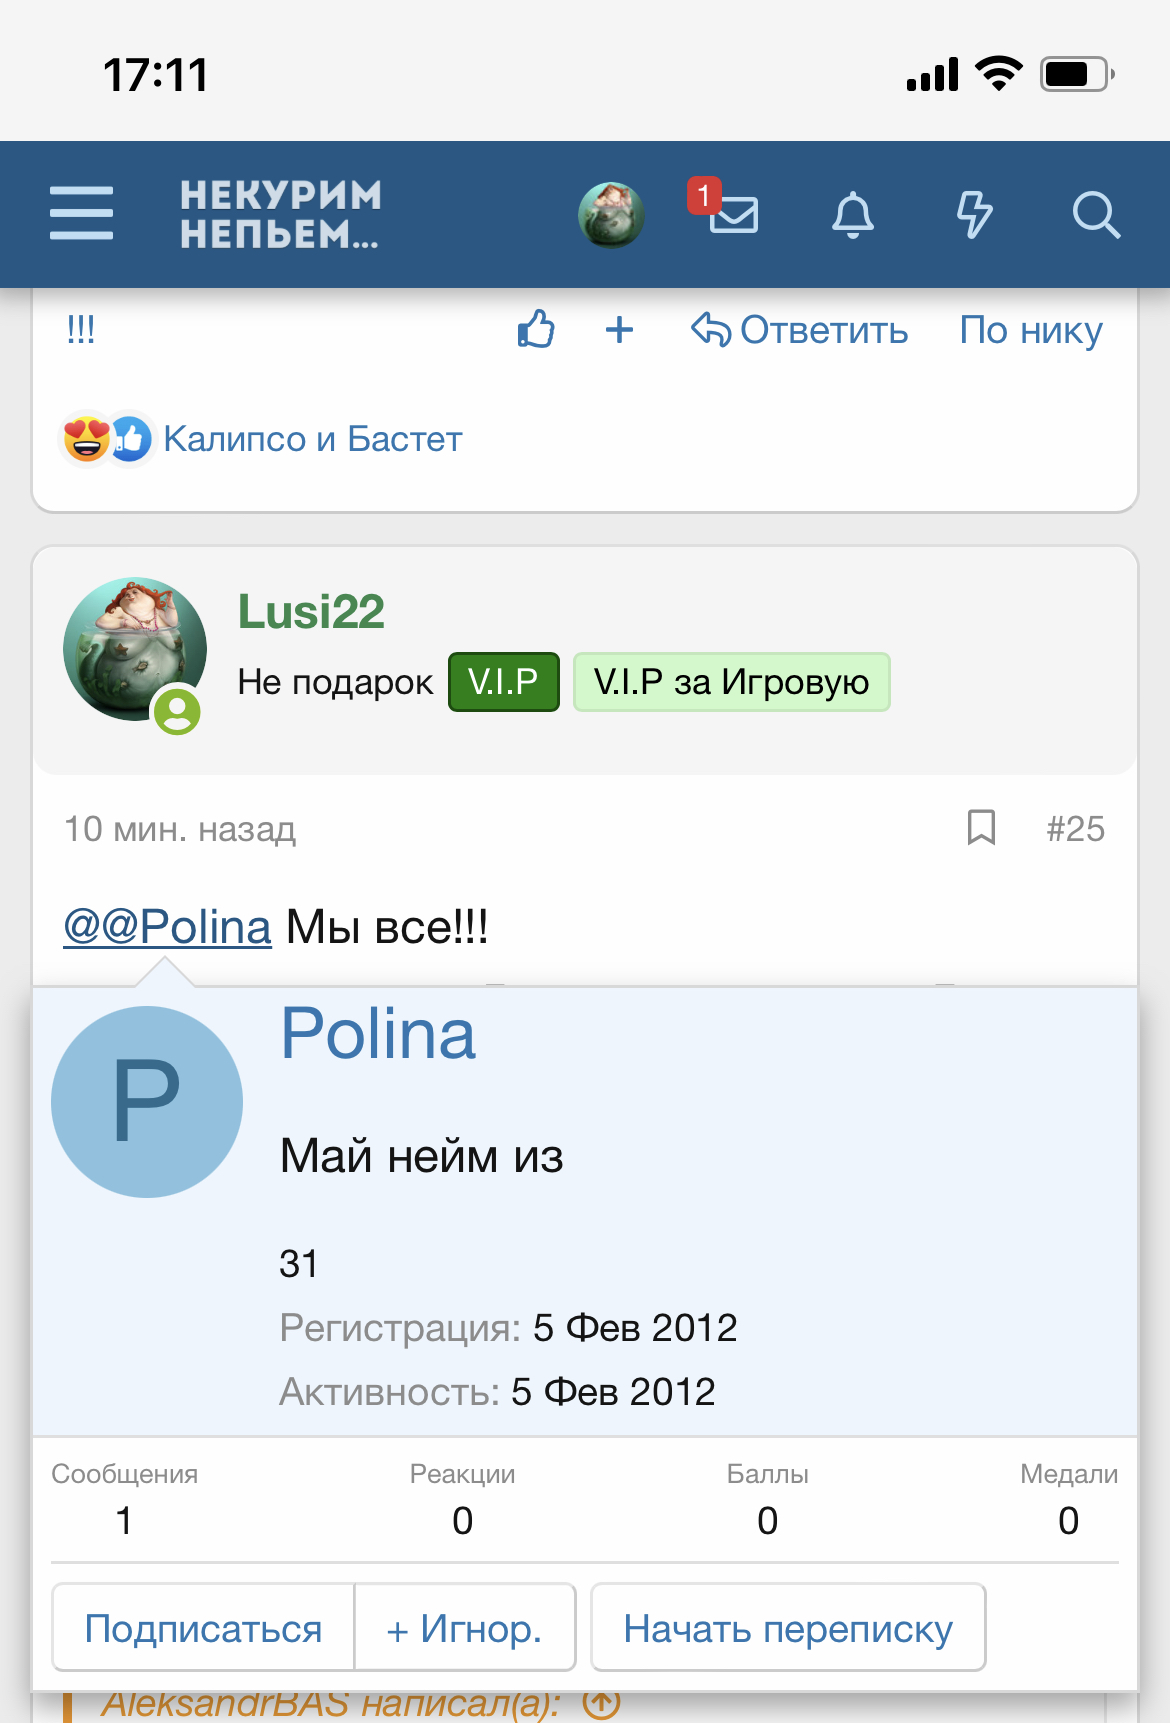Open Polina's name in the profile card

pyautogui.click(x=378, y=1034)
